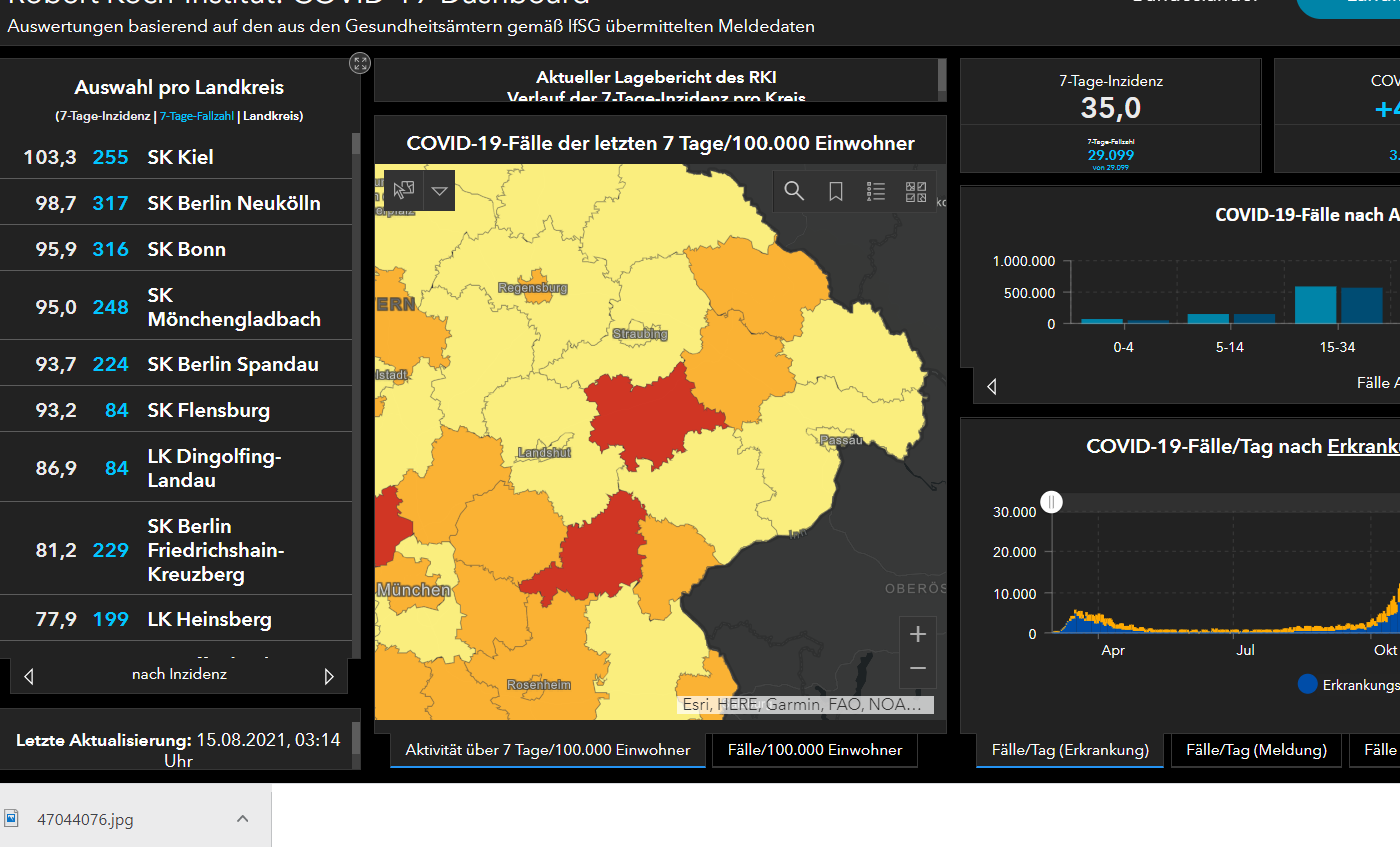Viewport: 1400px width, 847px height.
Task: Click the info panel scrollbar
Action: [x=942, y=75]
